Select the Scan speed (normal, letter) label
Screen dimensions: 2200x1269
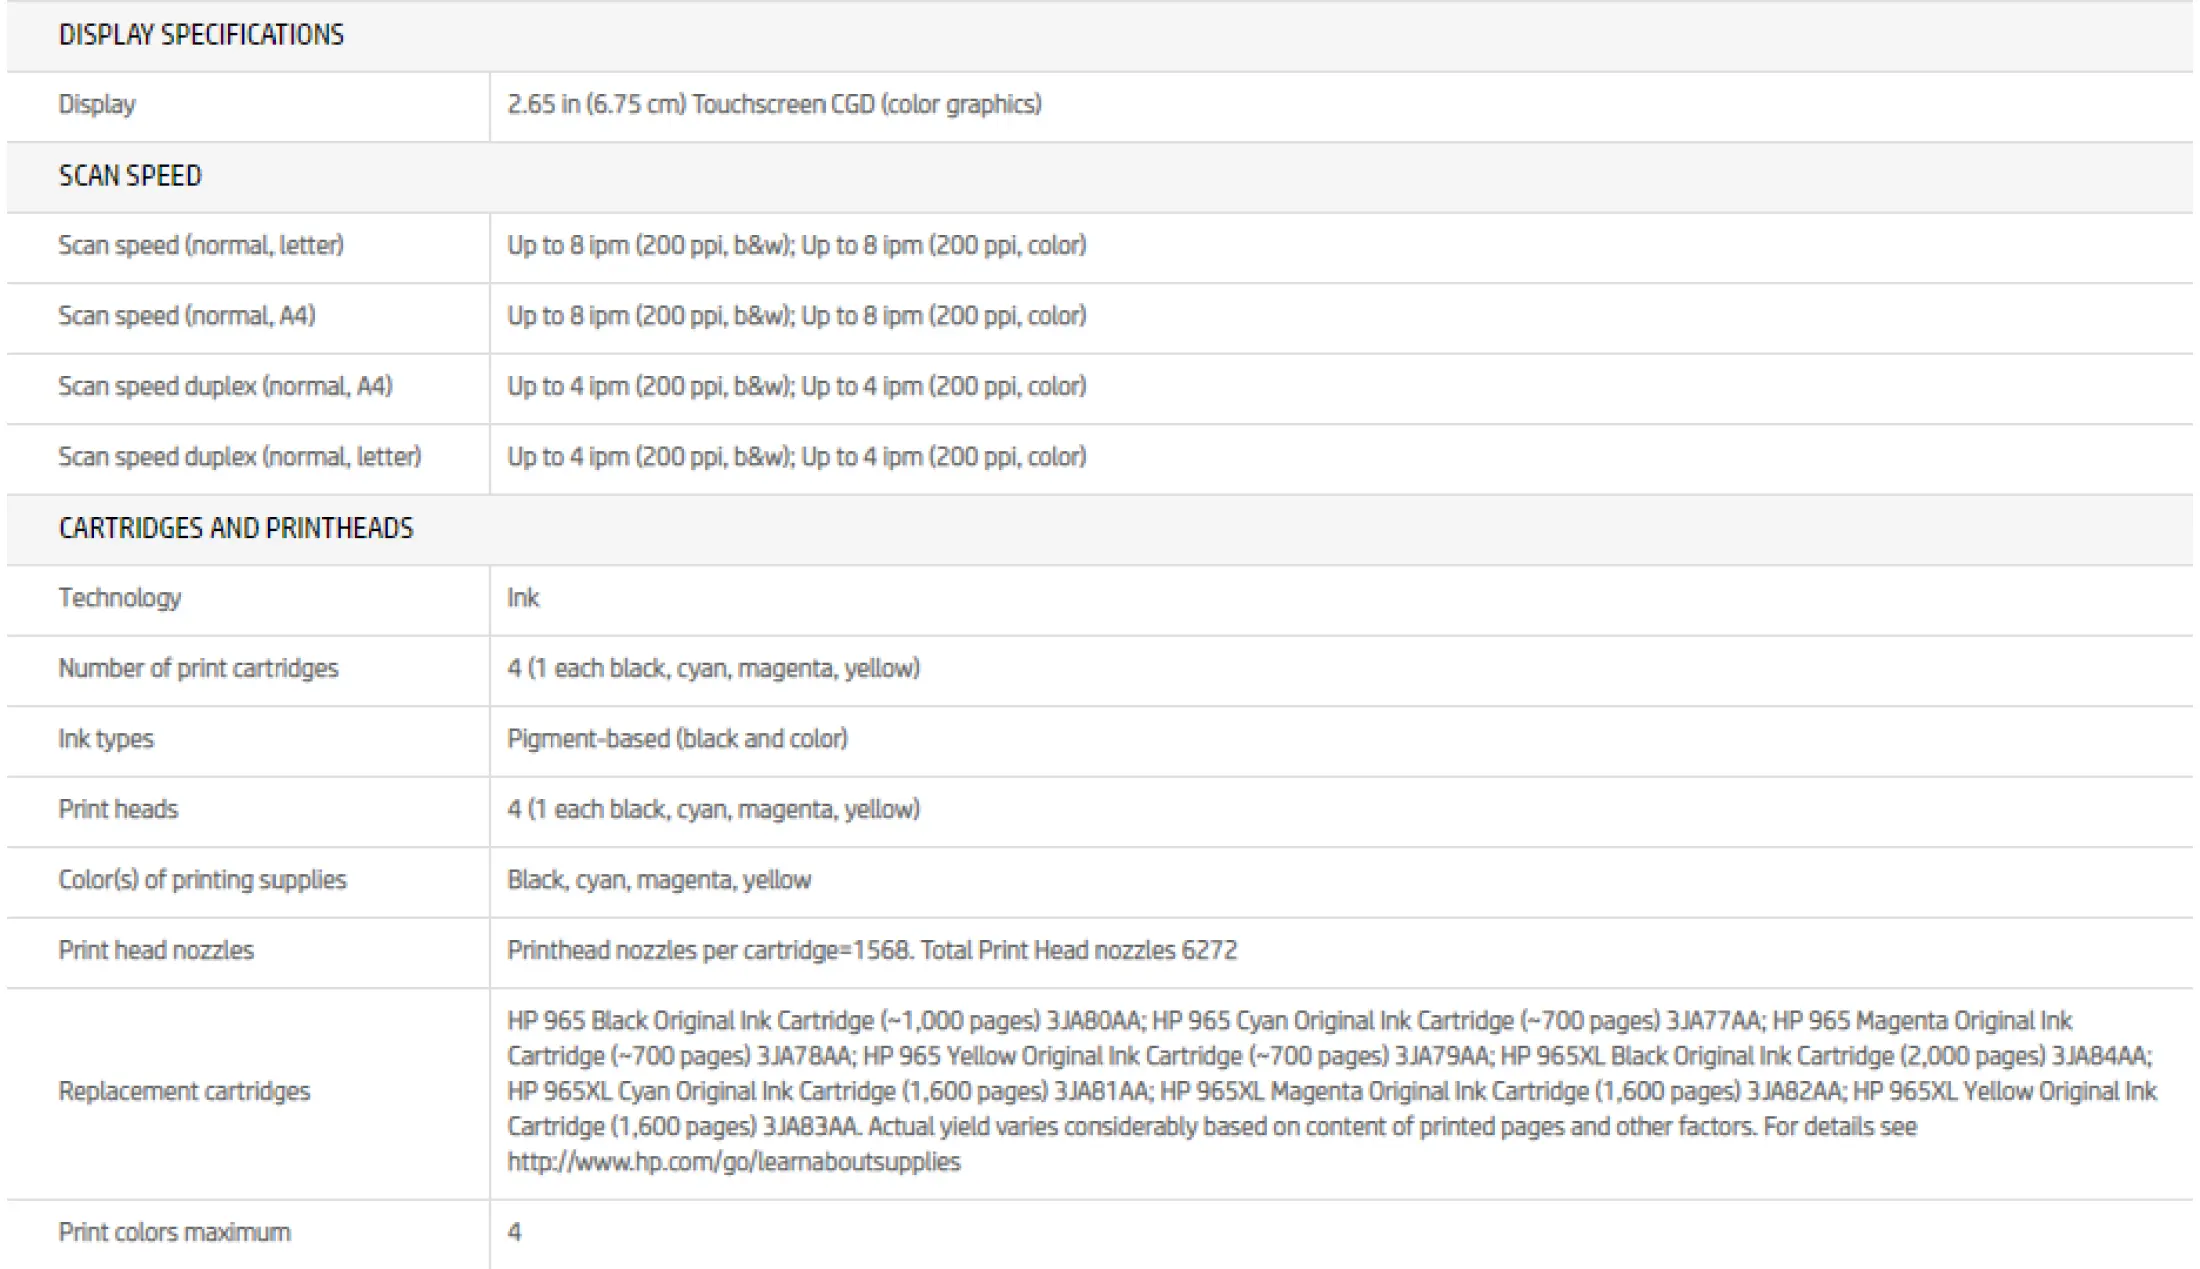(x=201, y=246)
